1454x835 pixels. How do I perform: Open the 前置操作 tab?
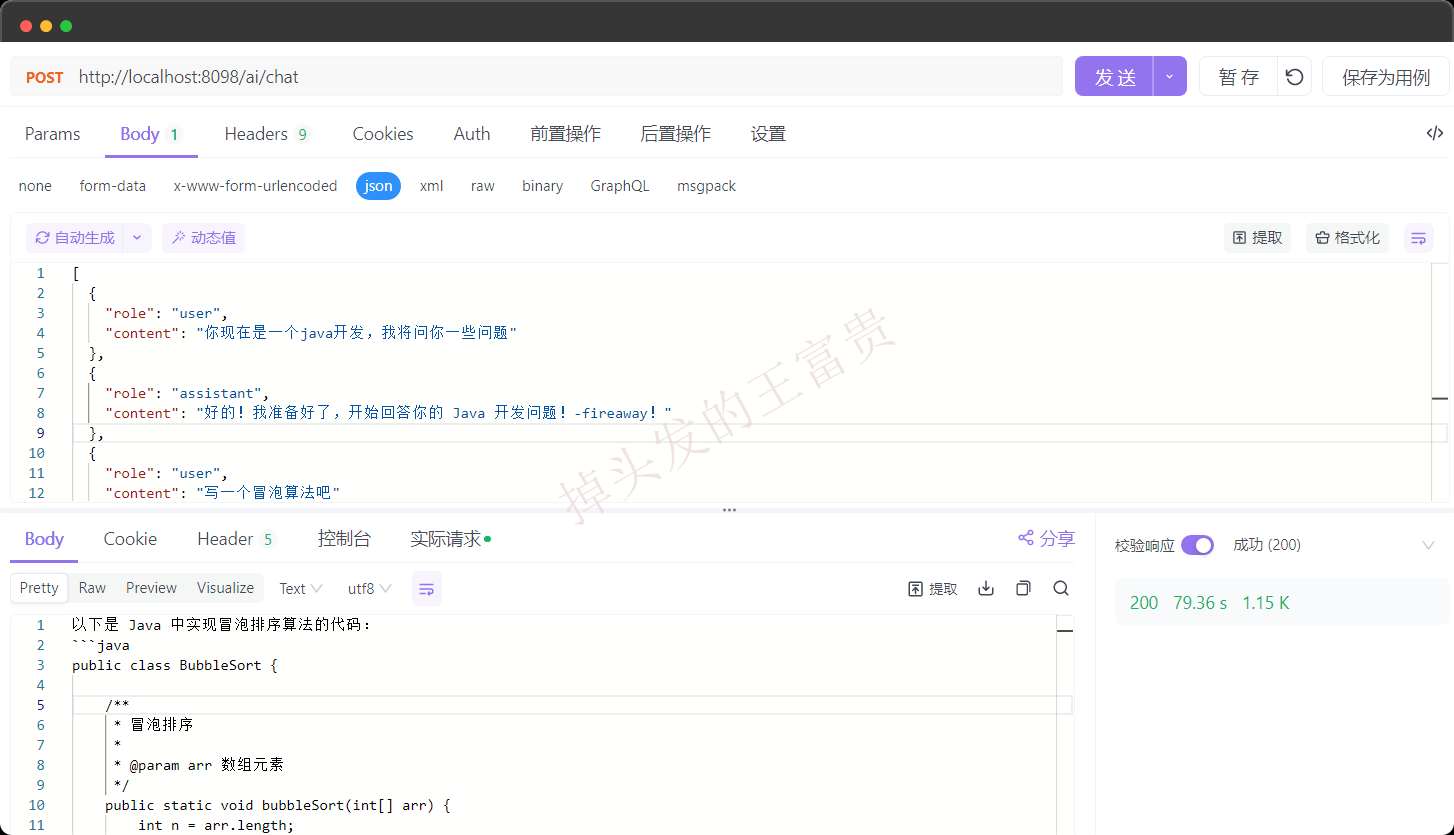click(x=565, y=134)
